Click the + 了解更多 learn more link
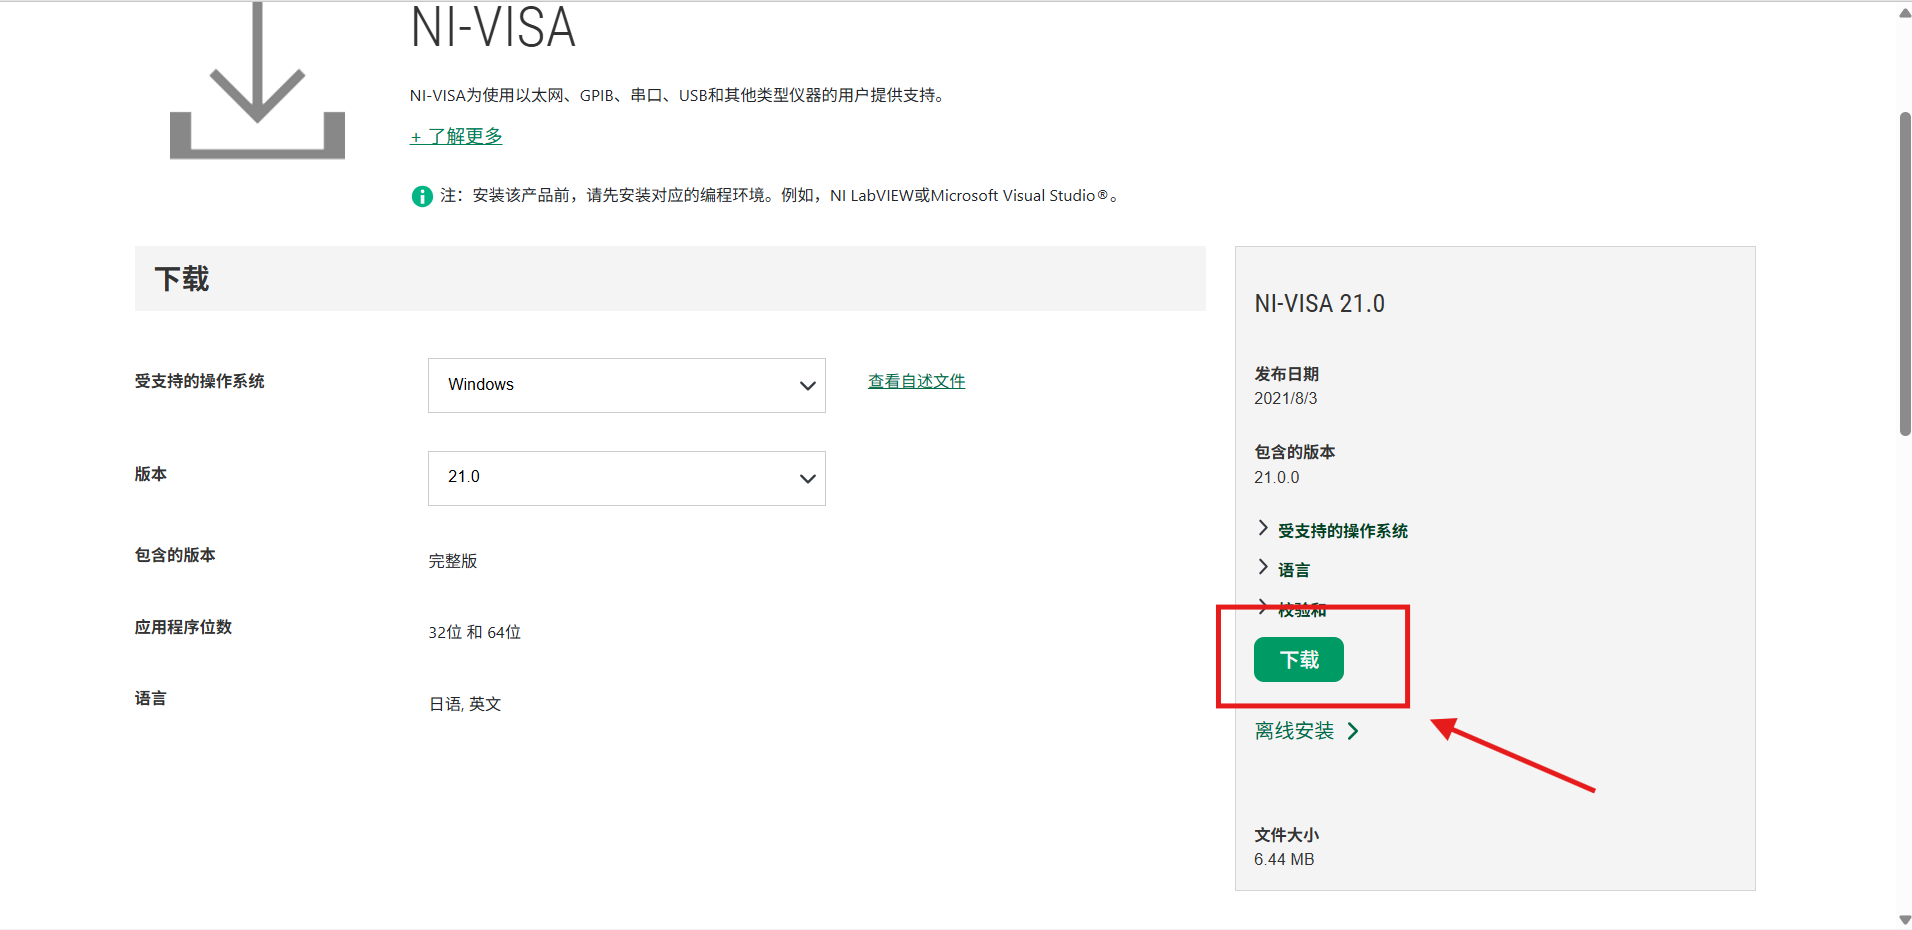The width and height of the screenshot is (1912, 930). pyautogui.click(x=455, y=136)
